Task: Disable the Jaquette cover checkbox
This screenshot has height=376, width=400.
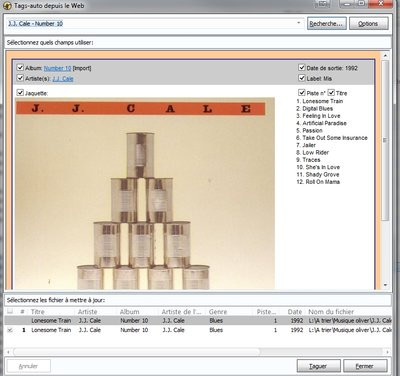Action: [x=20, y=93]
